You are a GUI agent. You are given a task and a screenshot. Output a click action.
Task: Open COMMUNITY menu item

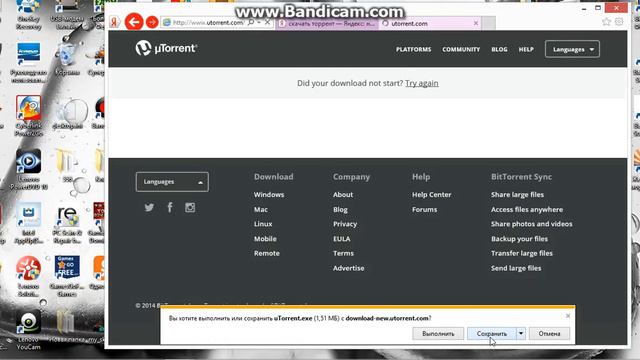pos(461,49)
